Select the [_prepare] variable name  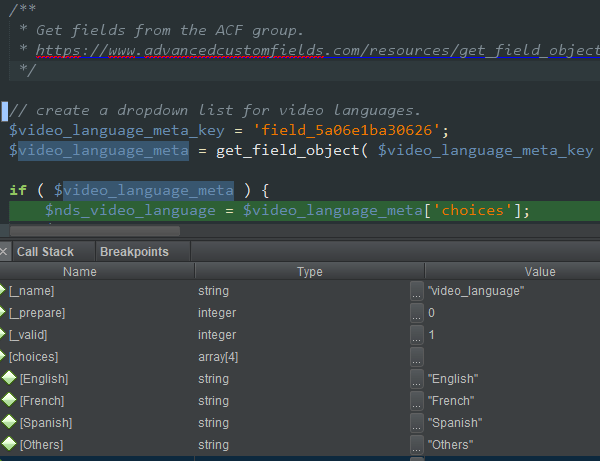click(x=37, y=313)
